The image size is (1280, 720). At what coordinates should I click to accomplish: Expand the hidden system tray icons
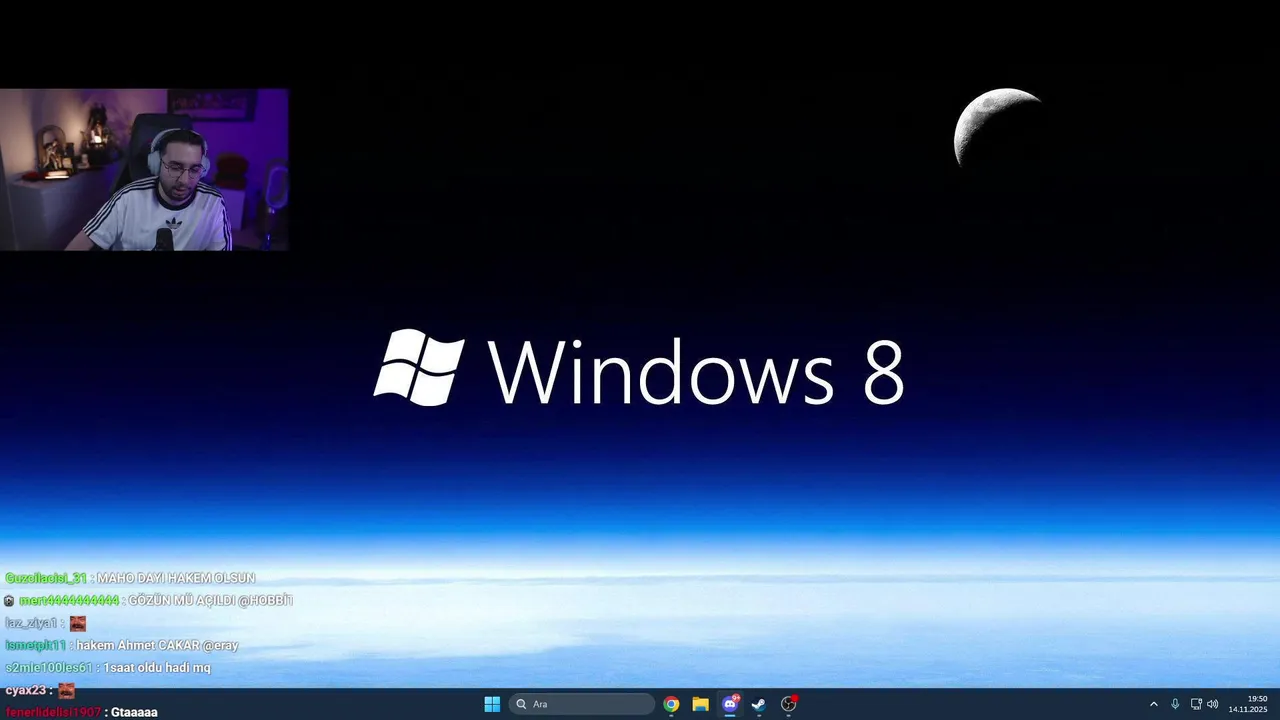click(x=1153, y=704)
